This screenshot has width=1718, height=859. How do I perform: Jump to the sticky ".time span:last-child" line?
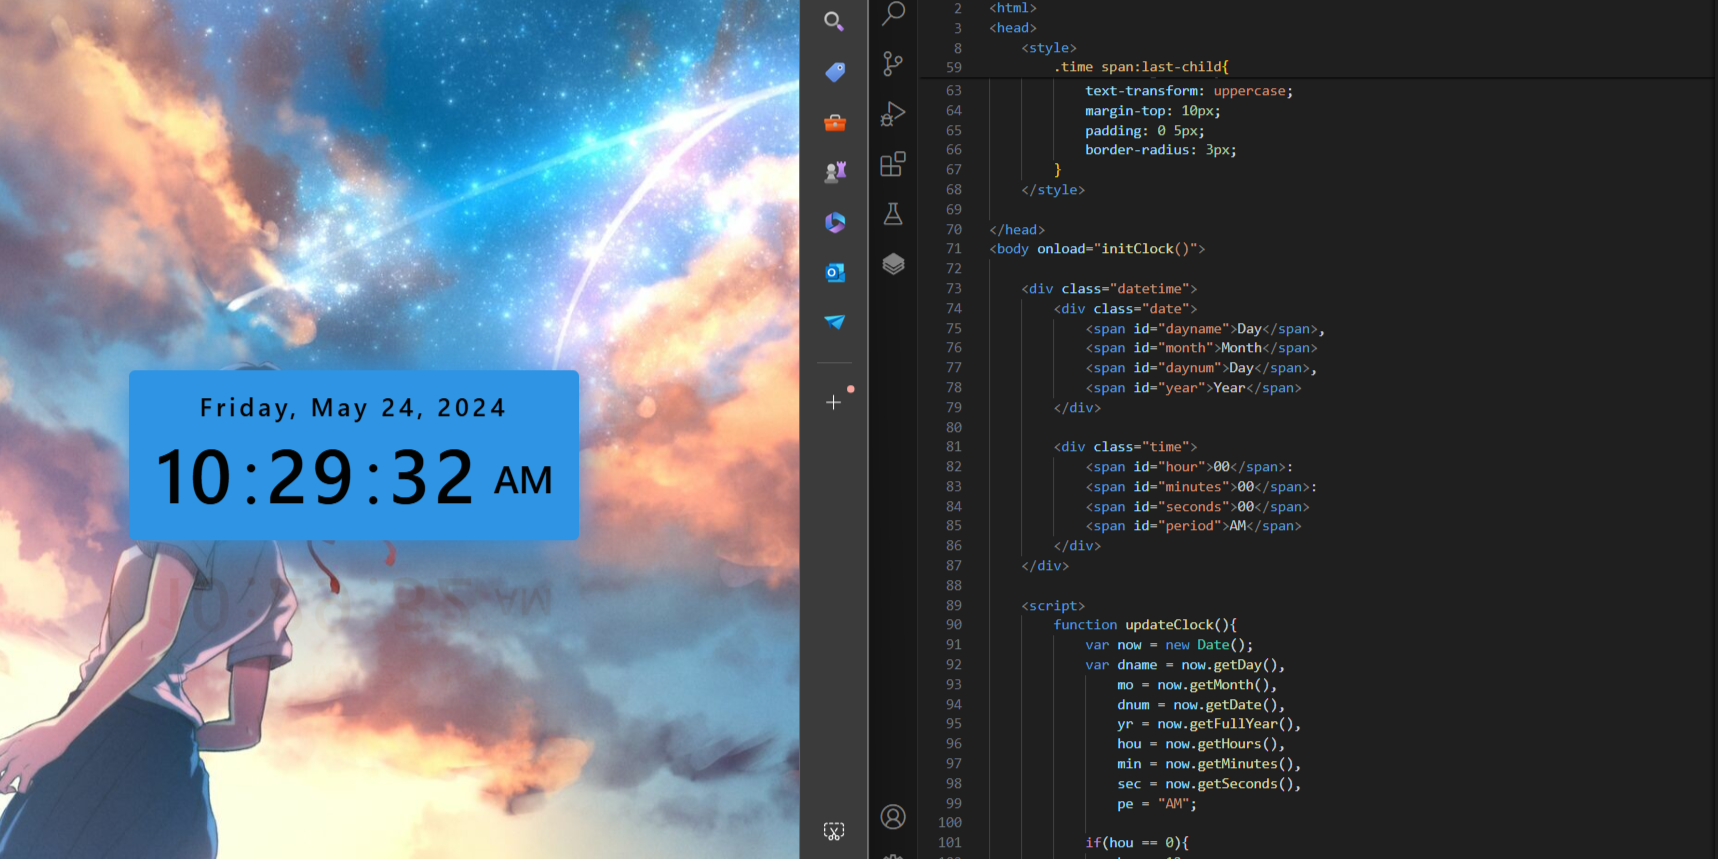[x=1140, y=67]
